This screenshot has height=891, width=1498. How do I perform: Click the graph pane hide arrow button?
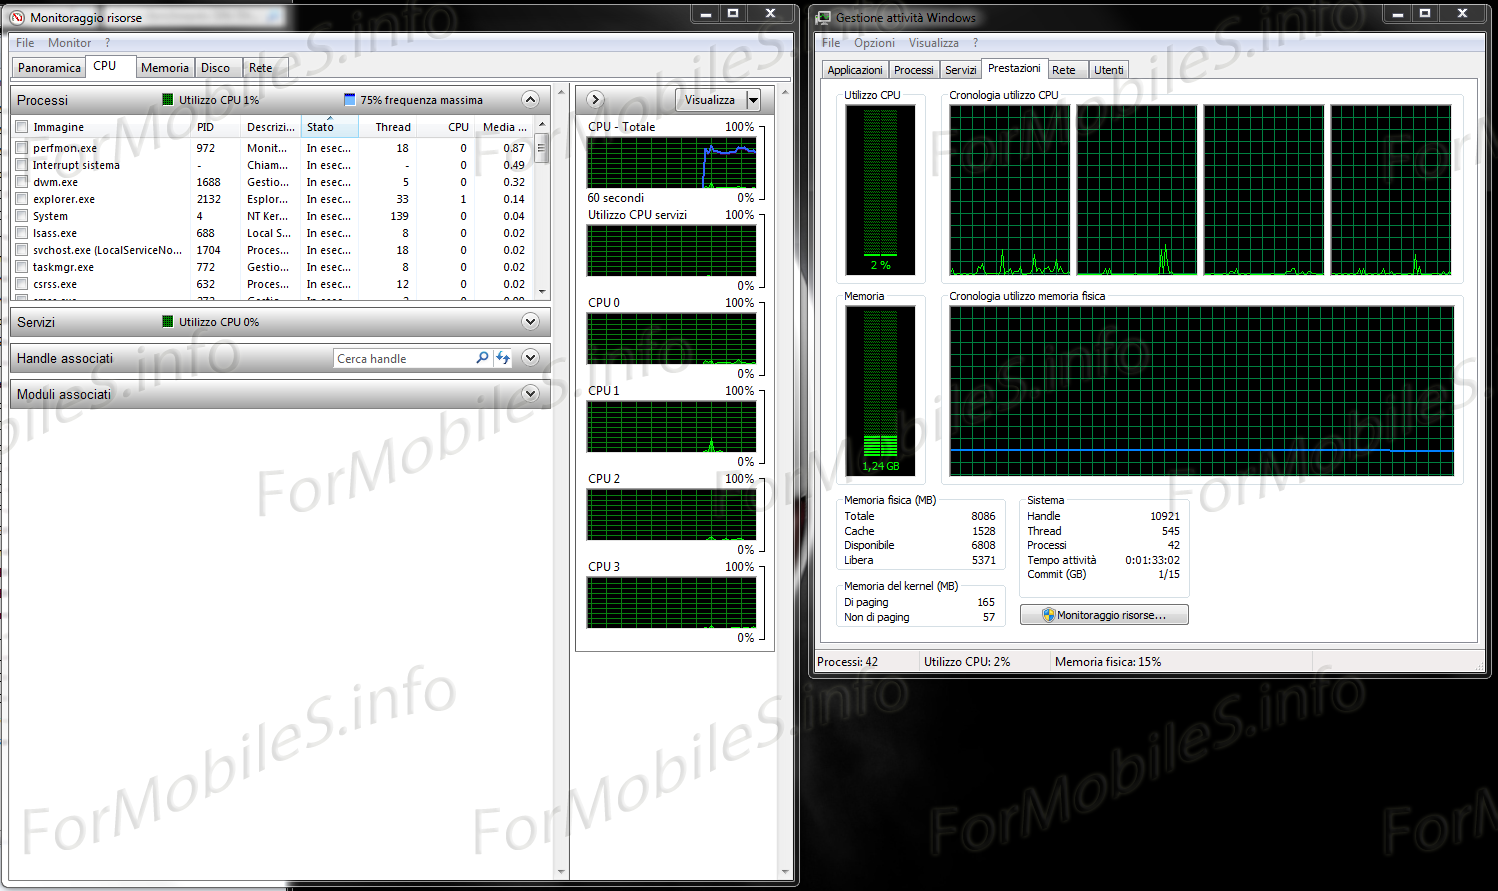[595, 99]
